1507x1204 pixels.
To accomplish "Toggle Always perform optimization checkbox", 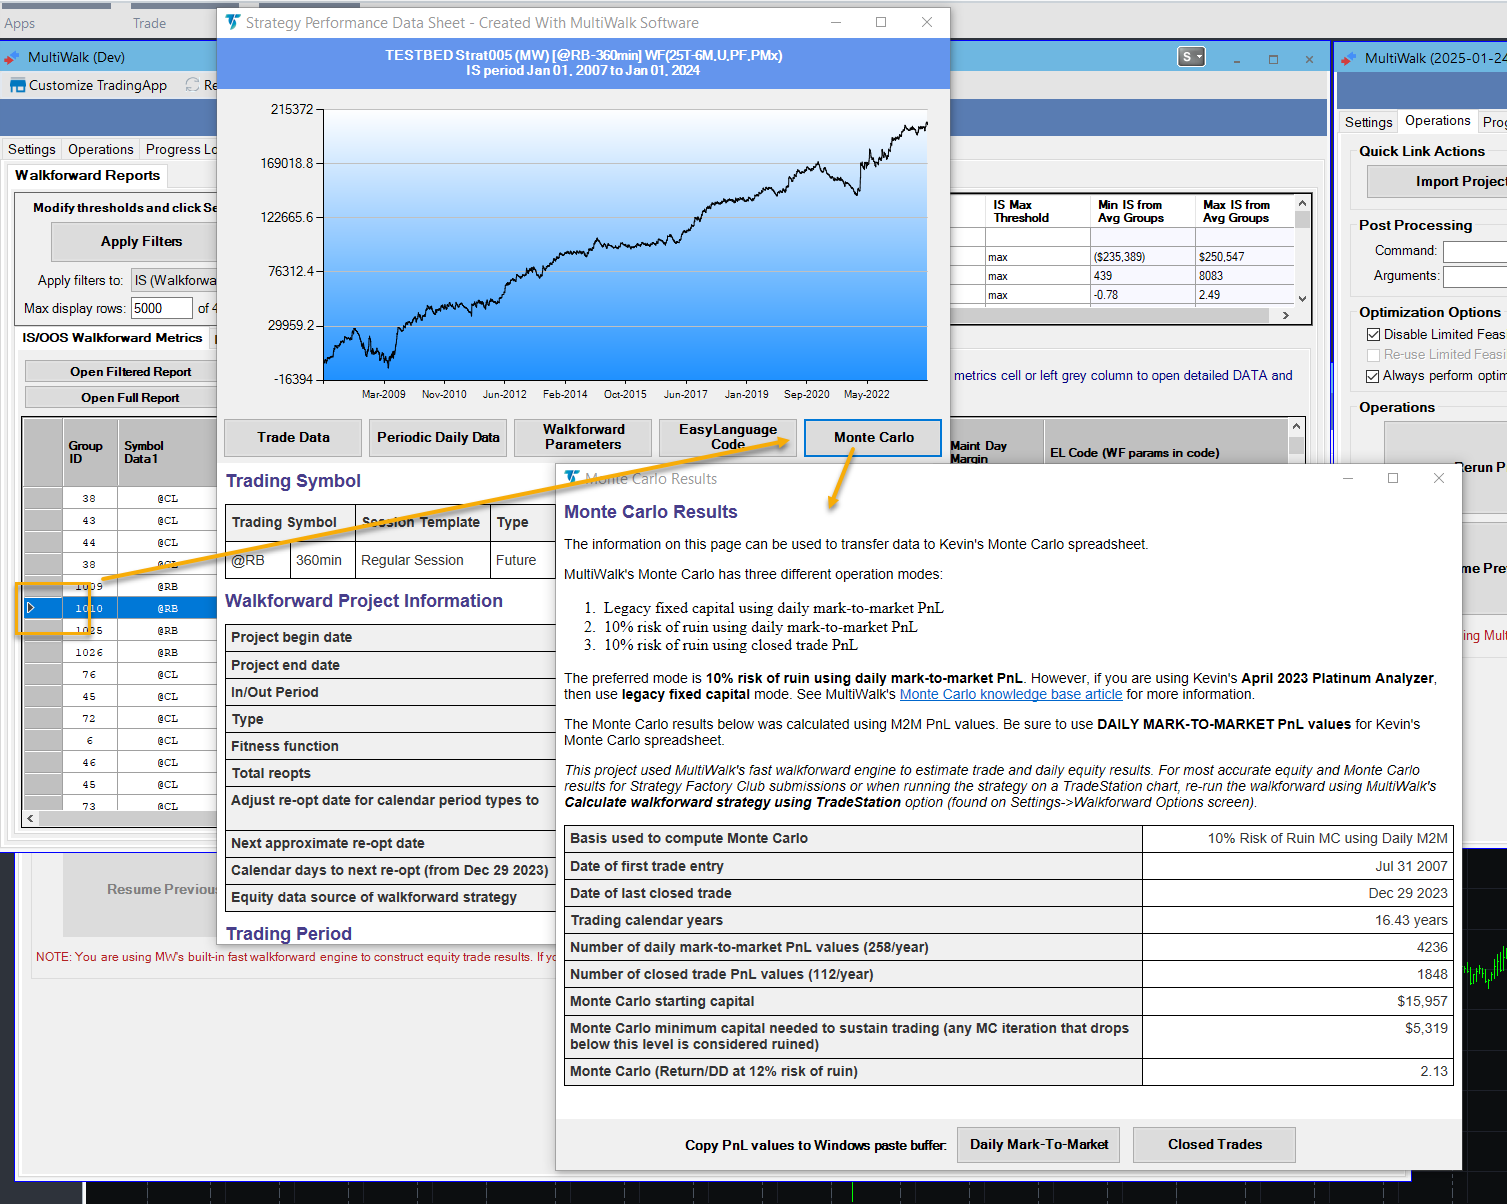I will (1373, 376).
